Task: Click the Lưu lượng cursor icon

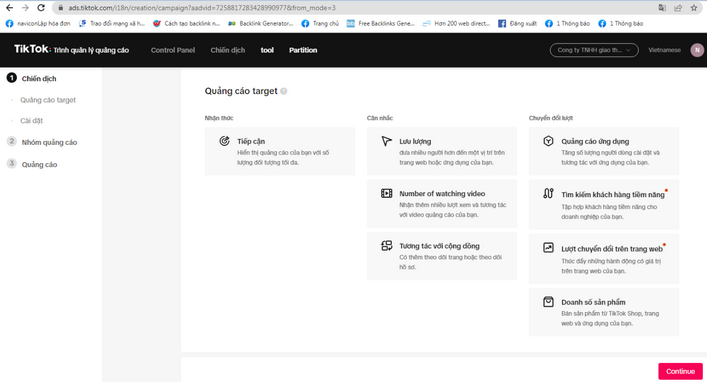Action: pyautogui.click(x=386, y=141)
